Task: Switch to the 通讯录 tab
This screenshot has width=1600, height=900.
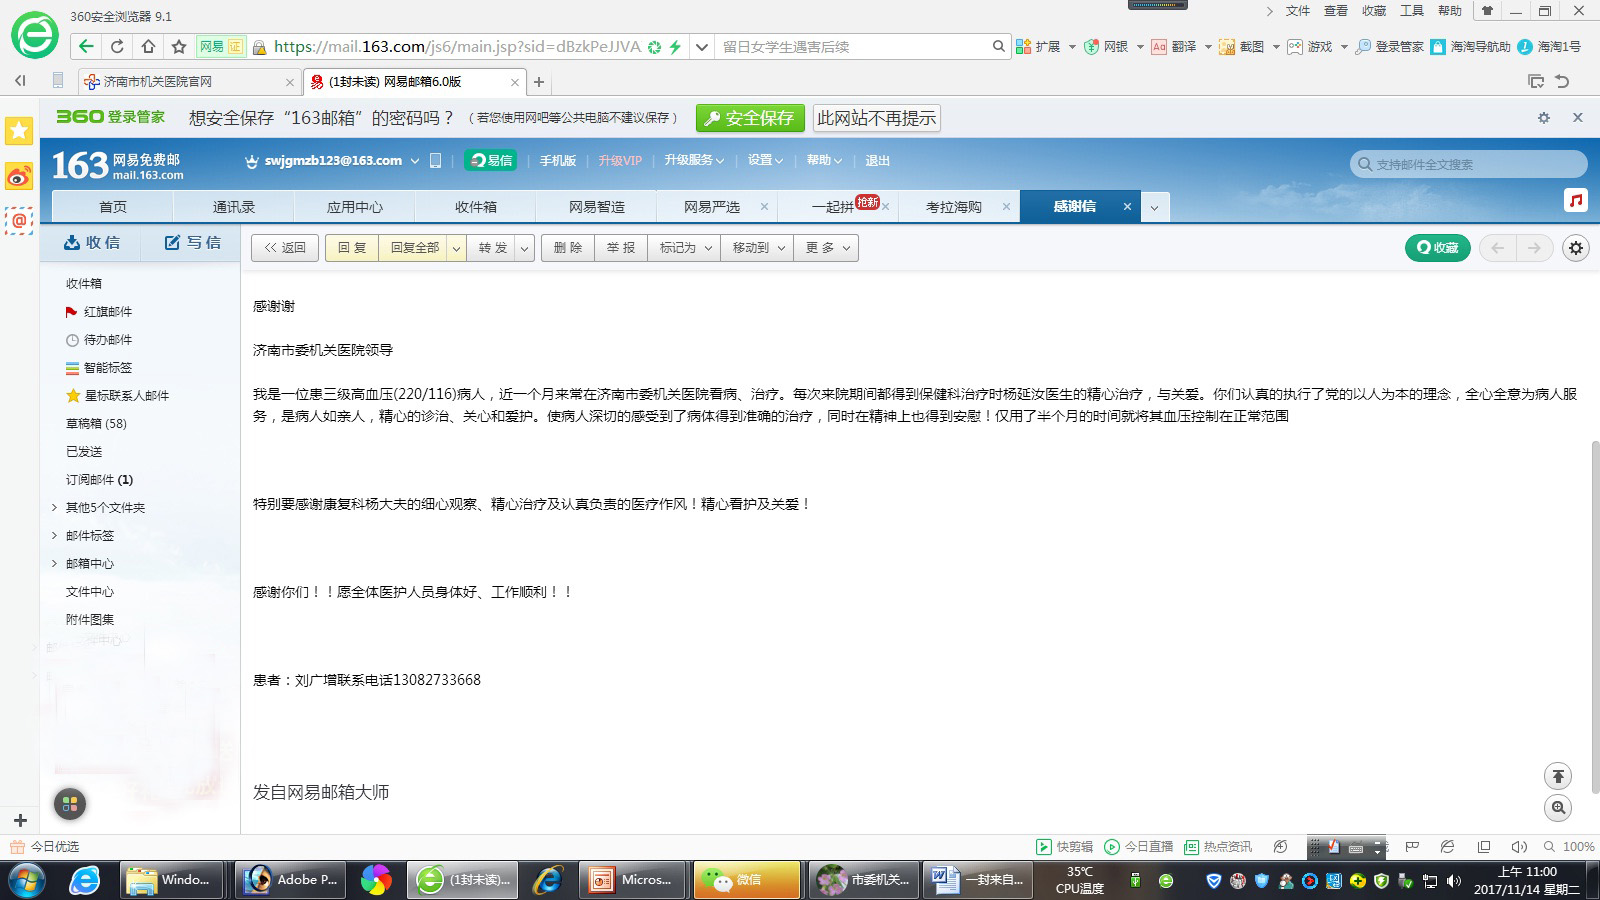Action: tap(234, 207)
